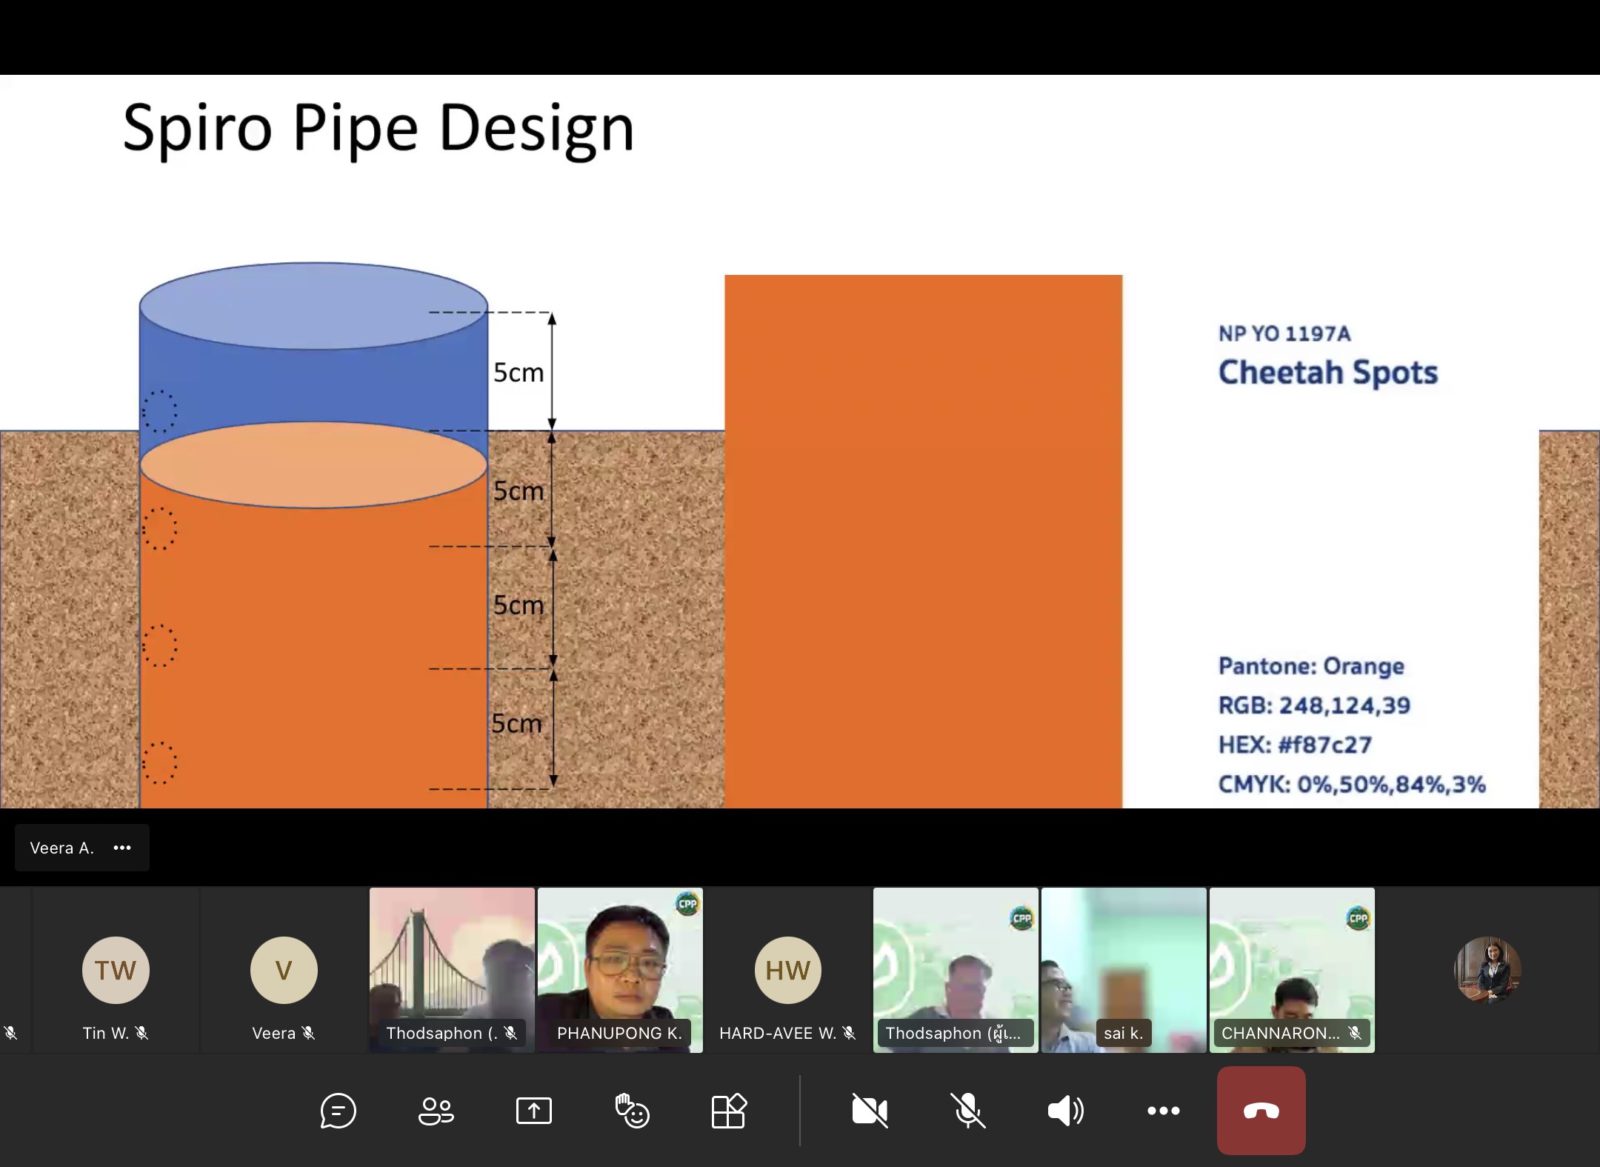Open more options next to Veera A. label
The image size is (1600, 1167).
pyautogui.click(x=122, y=848)
